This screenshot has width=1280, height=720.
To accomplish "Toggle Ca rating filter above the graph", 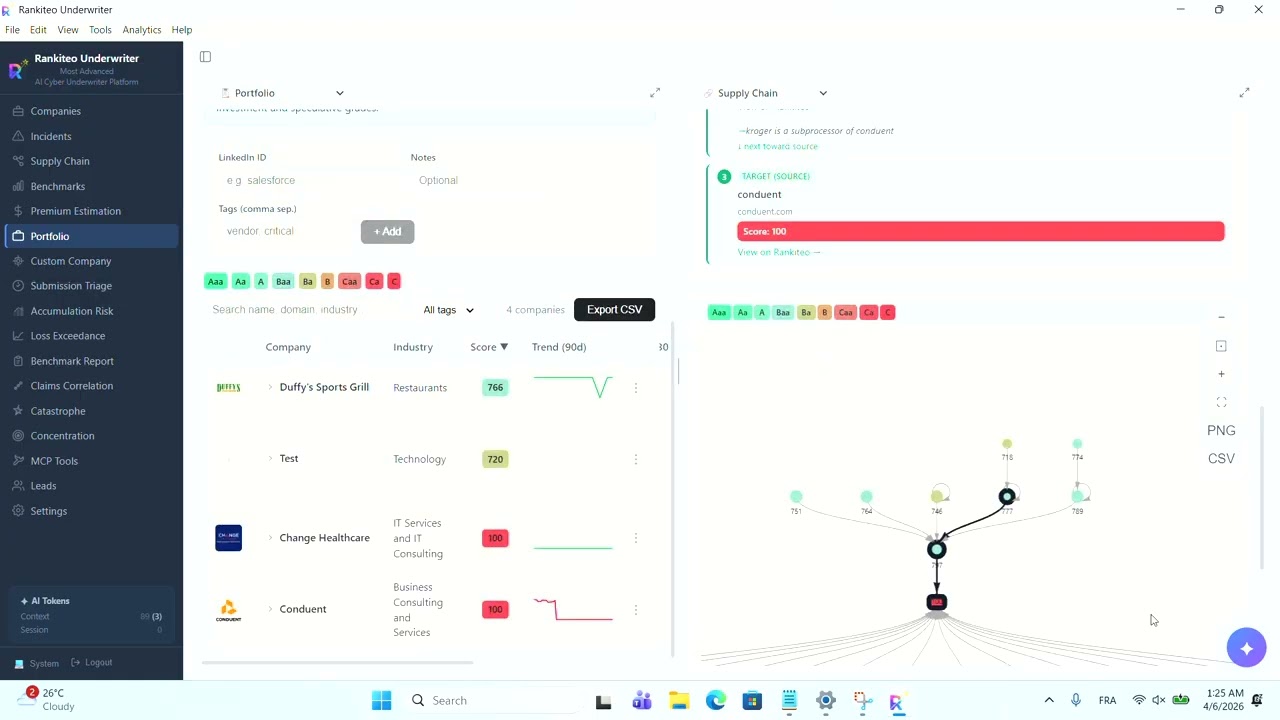I will (x=869, y=313).
